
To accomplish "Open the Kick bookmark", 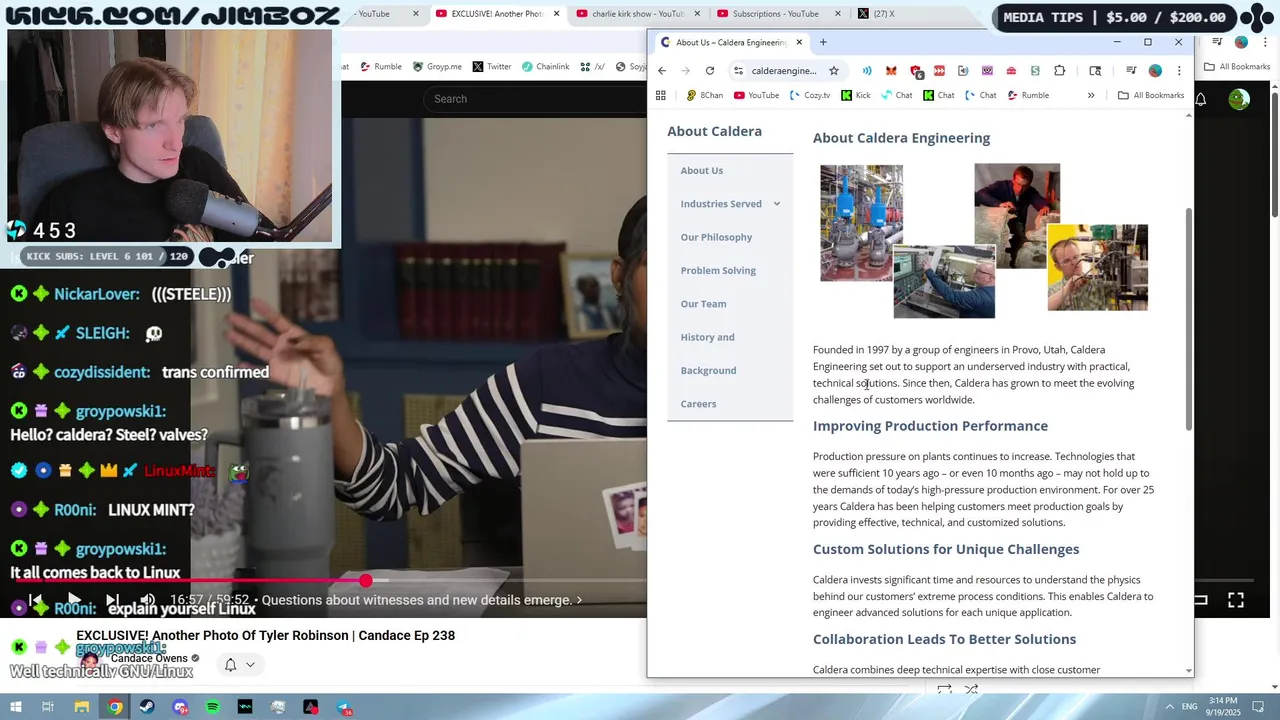I will coord(856,95).
